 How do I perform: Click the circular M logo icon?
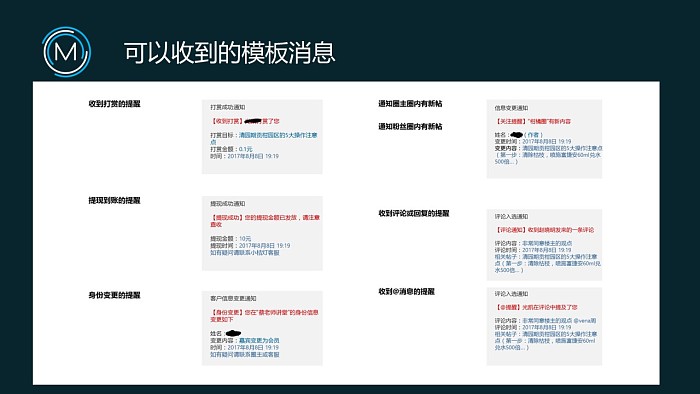tap(67, 52)
